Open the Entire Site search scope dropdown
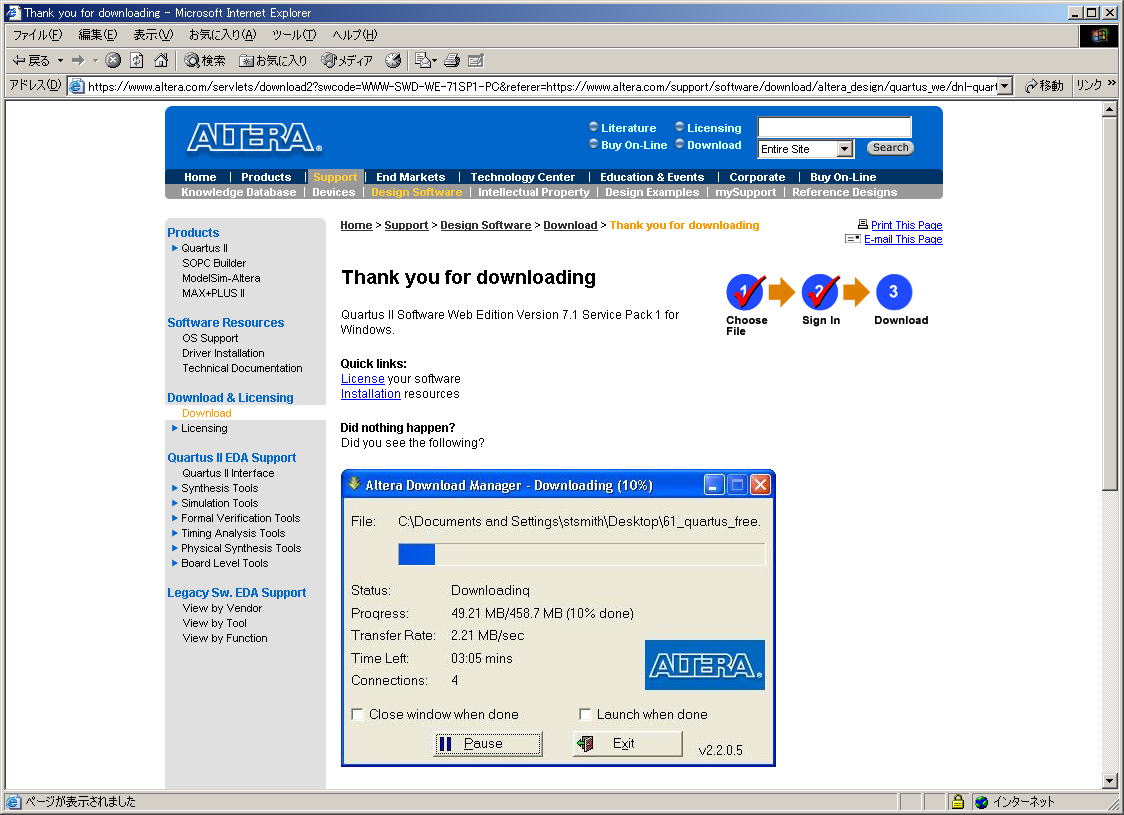Screen dimensions: 1124x815 tap(844, 148)
